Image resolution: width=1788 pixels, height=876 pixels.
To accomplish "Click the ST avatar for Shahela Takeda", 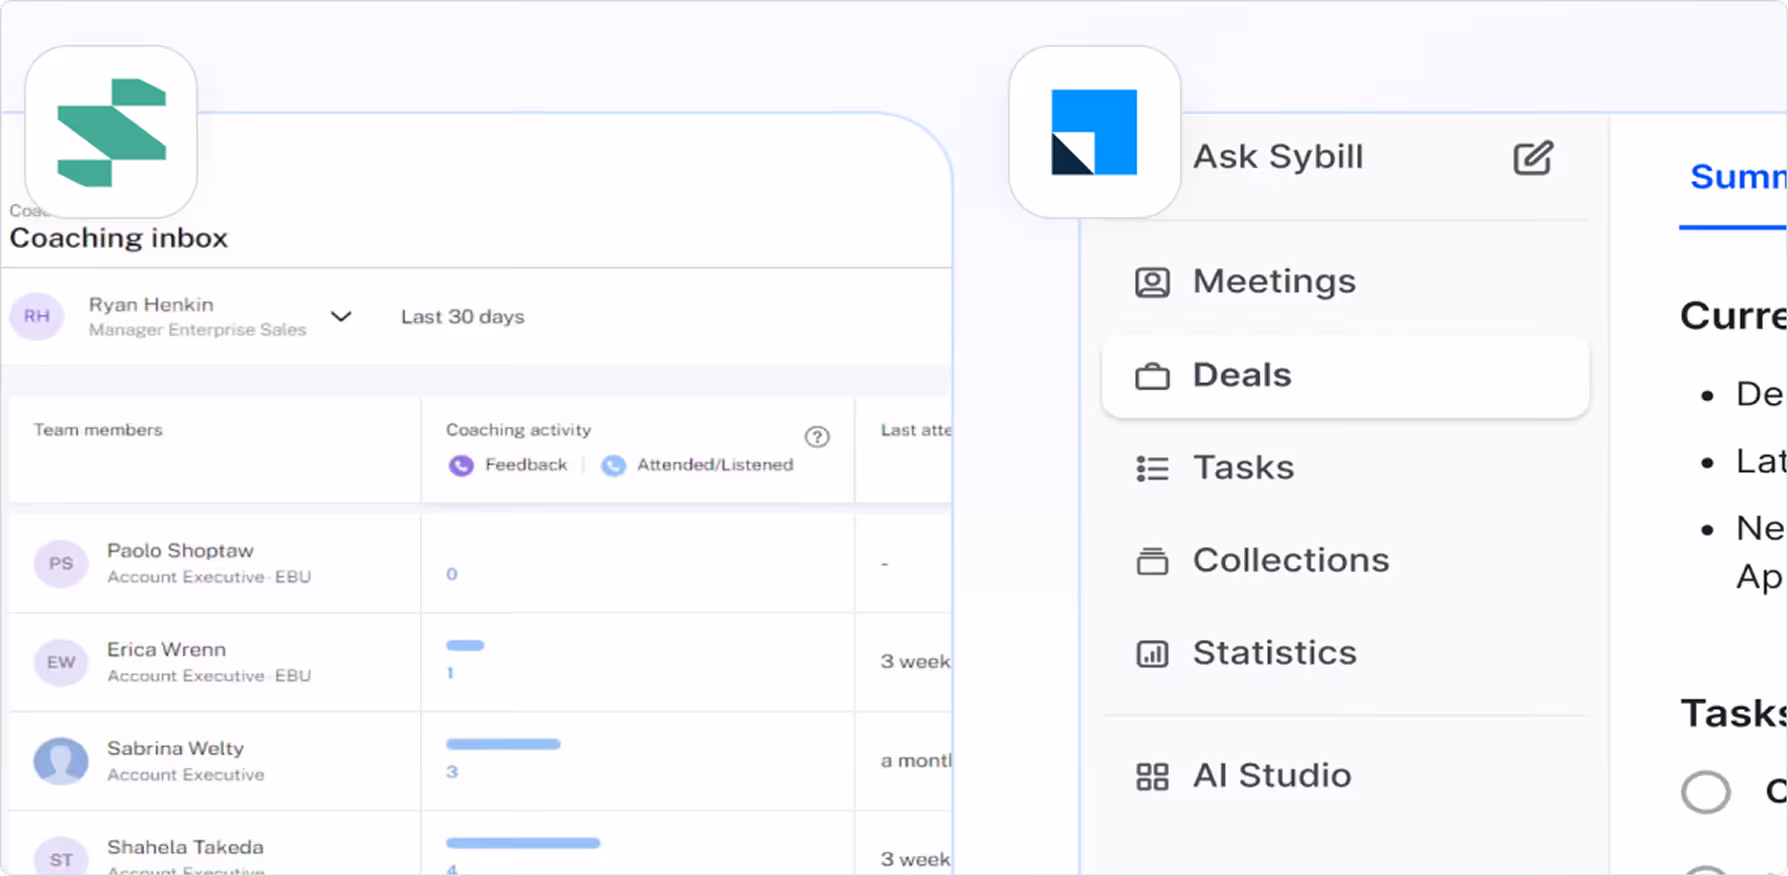I will coord(61,855).
